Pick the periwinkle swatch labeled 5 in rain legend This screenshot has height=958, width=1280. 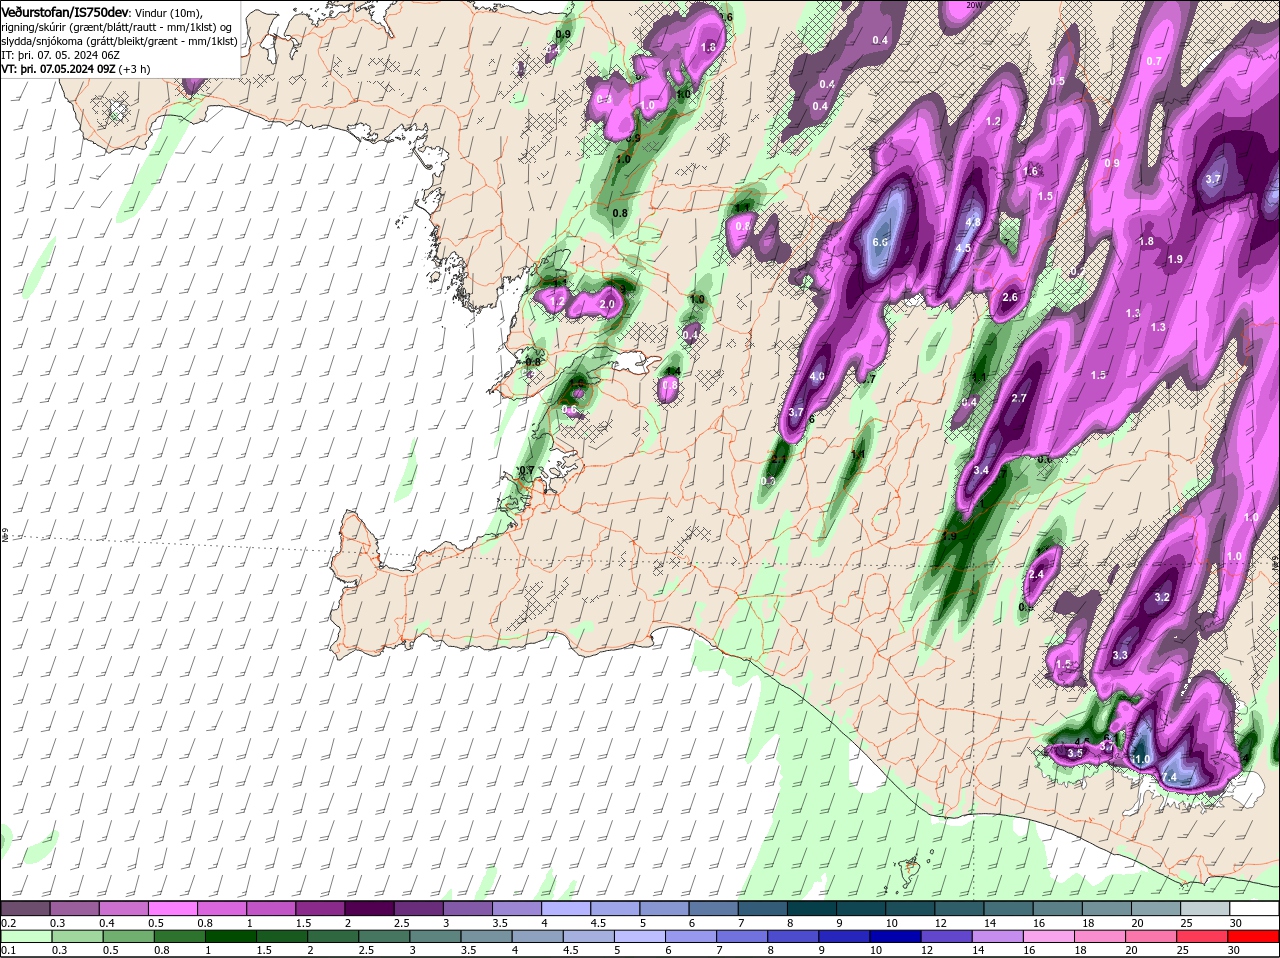(640, 936)
